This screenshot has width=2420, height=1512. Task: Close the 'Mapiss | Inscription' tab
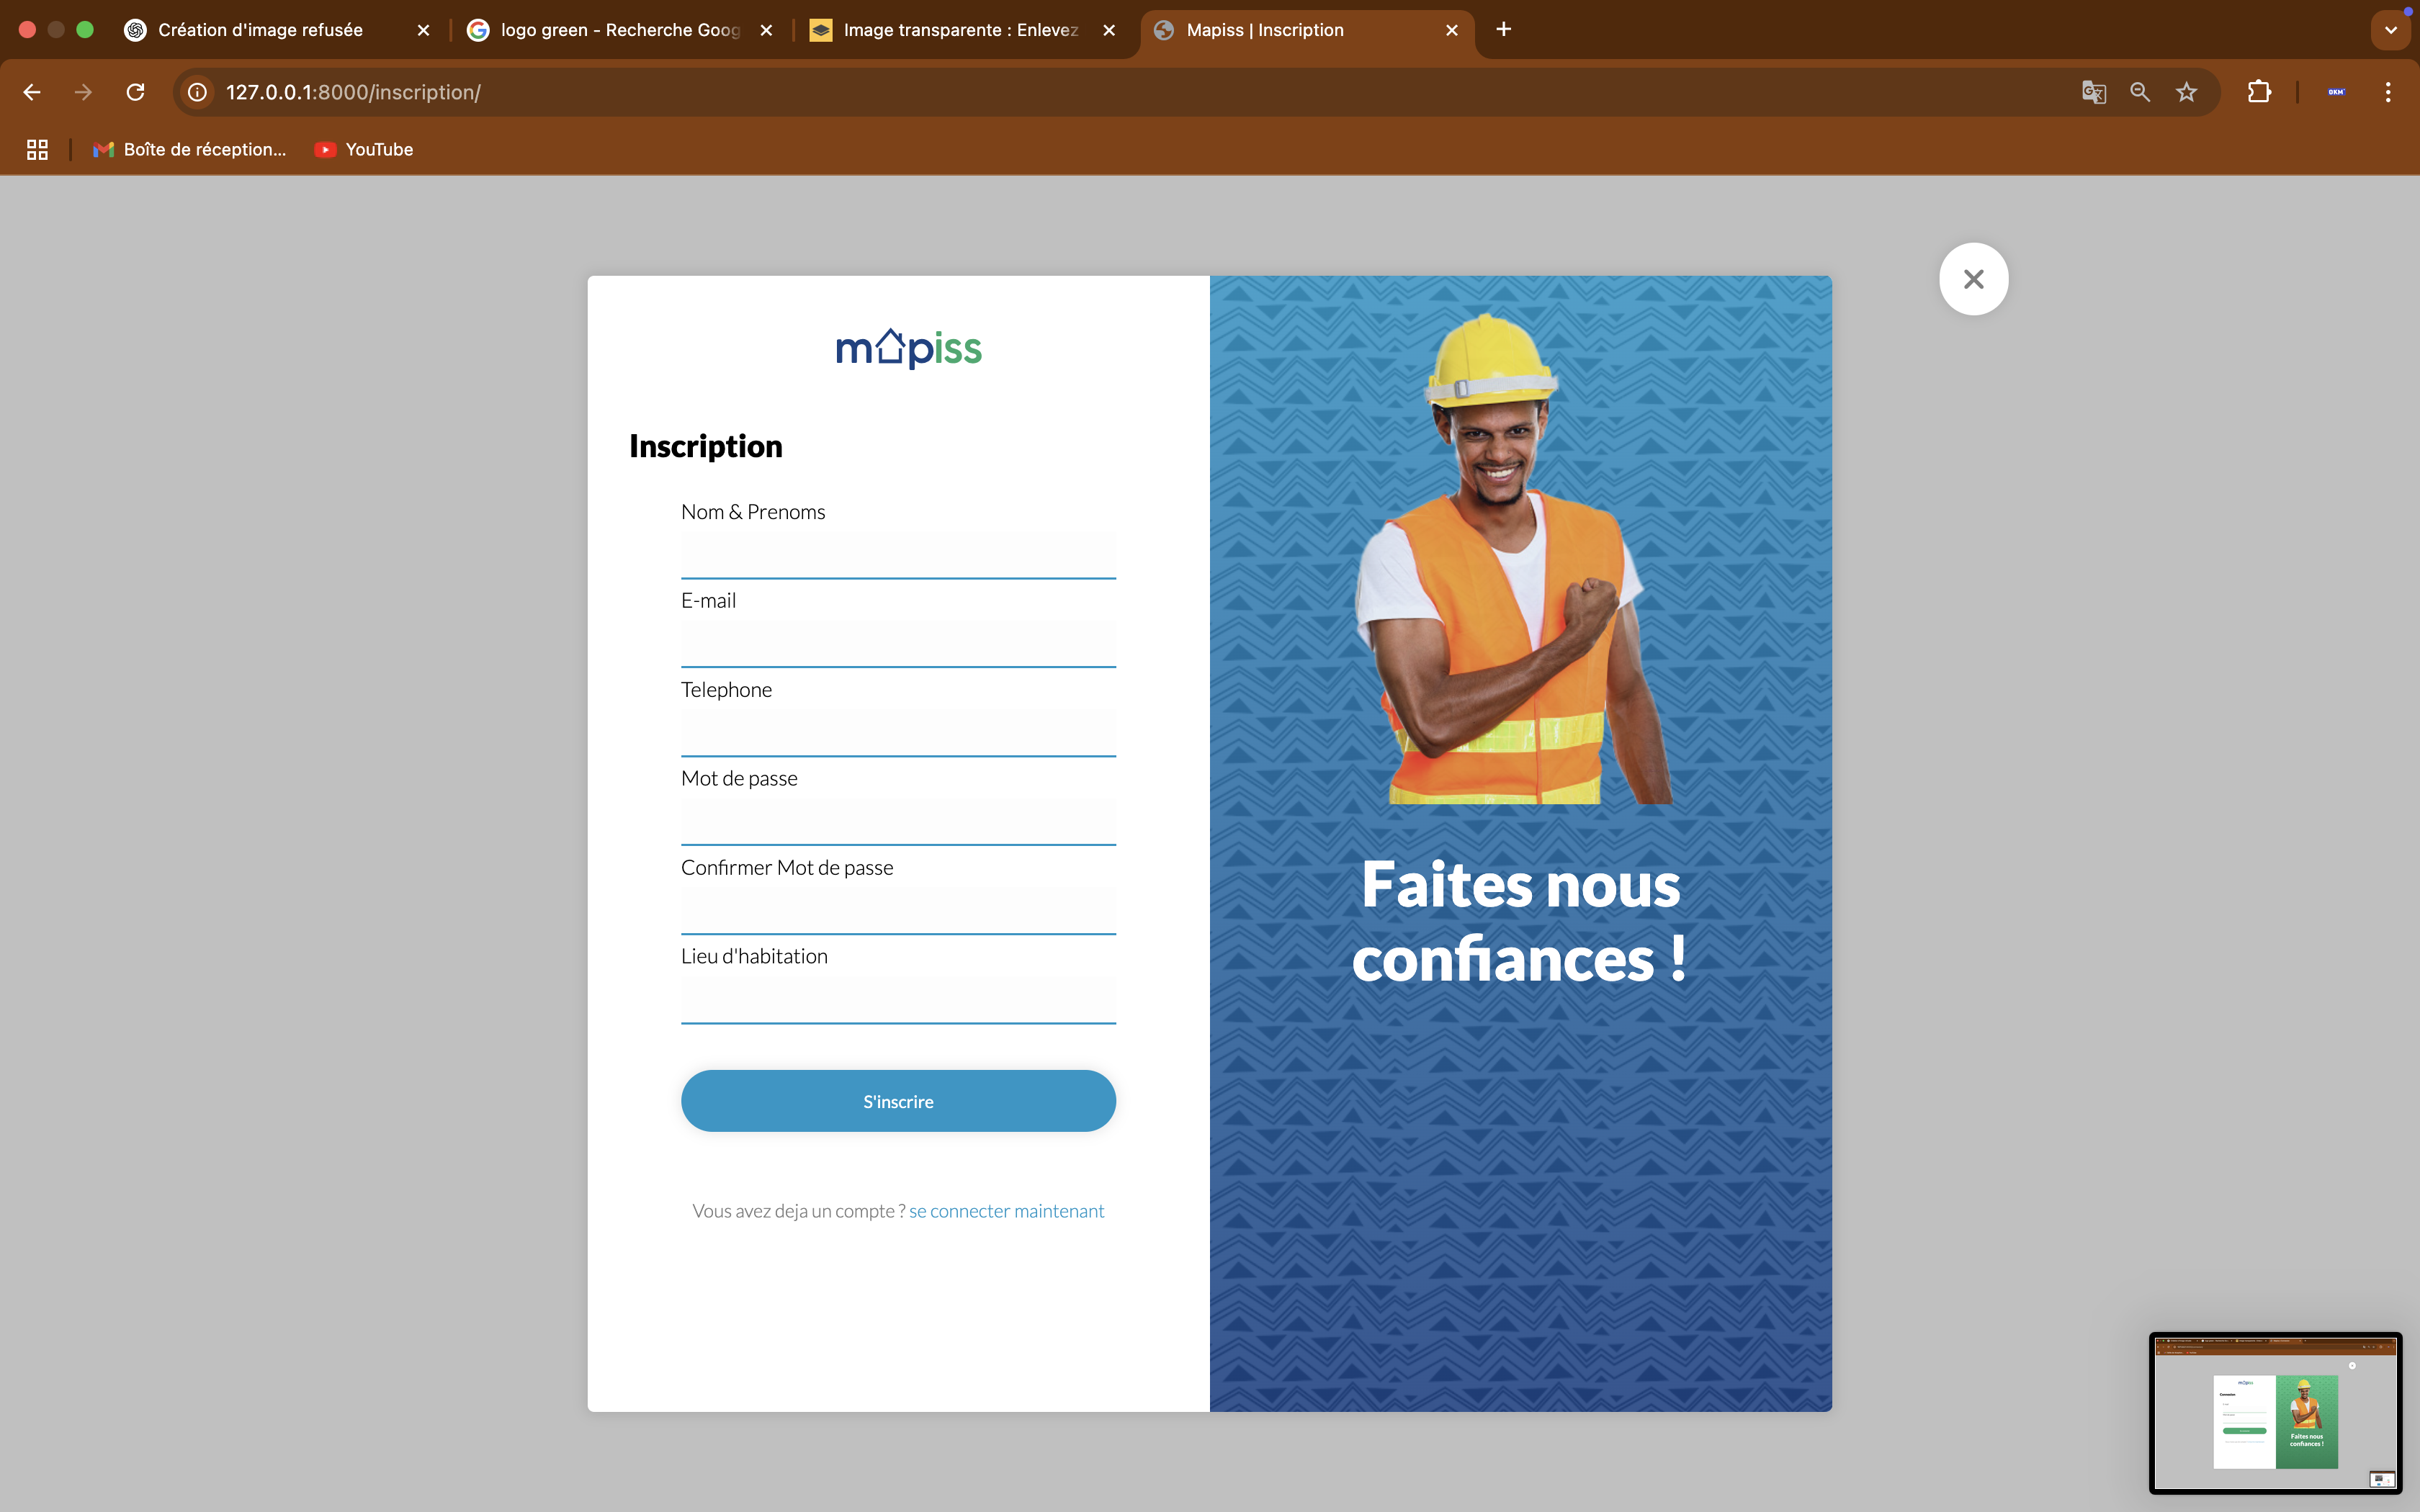click(x=1452, y=30)
